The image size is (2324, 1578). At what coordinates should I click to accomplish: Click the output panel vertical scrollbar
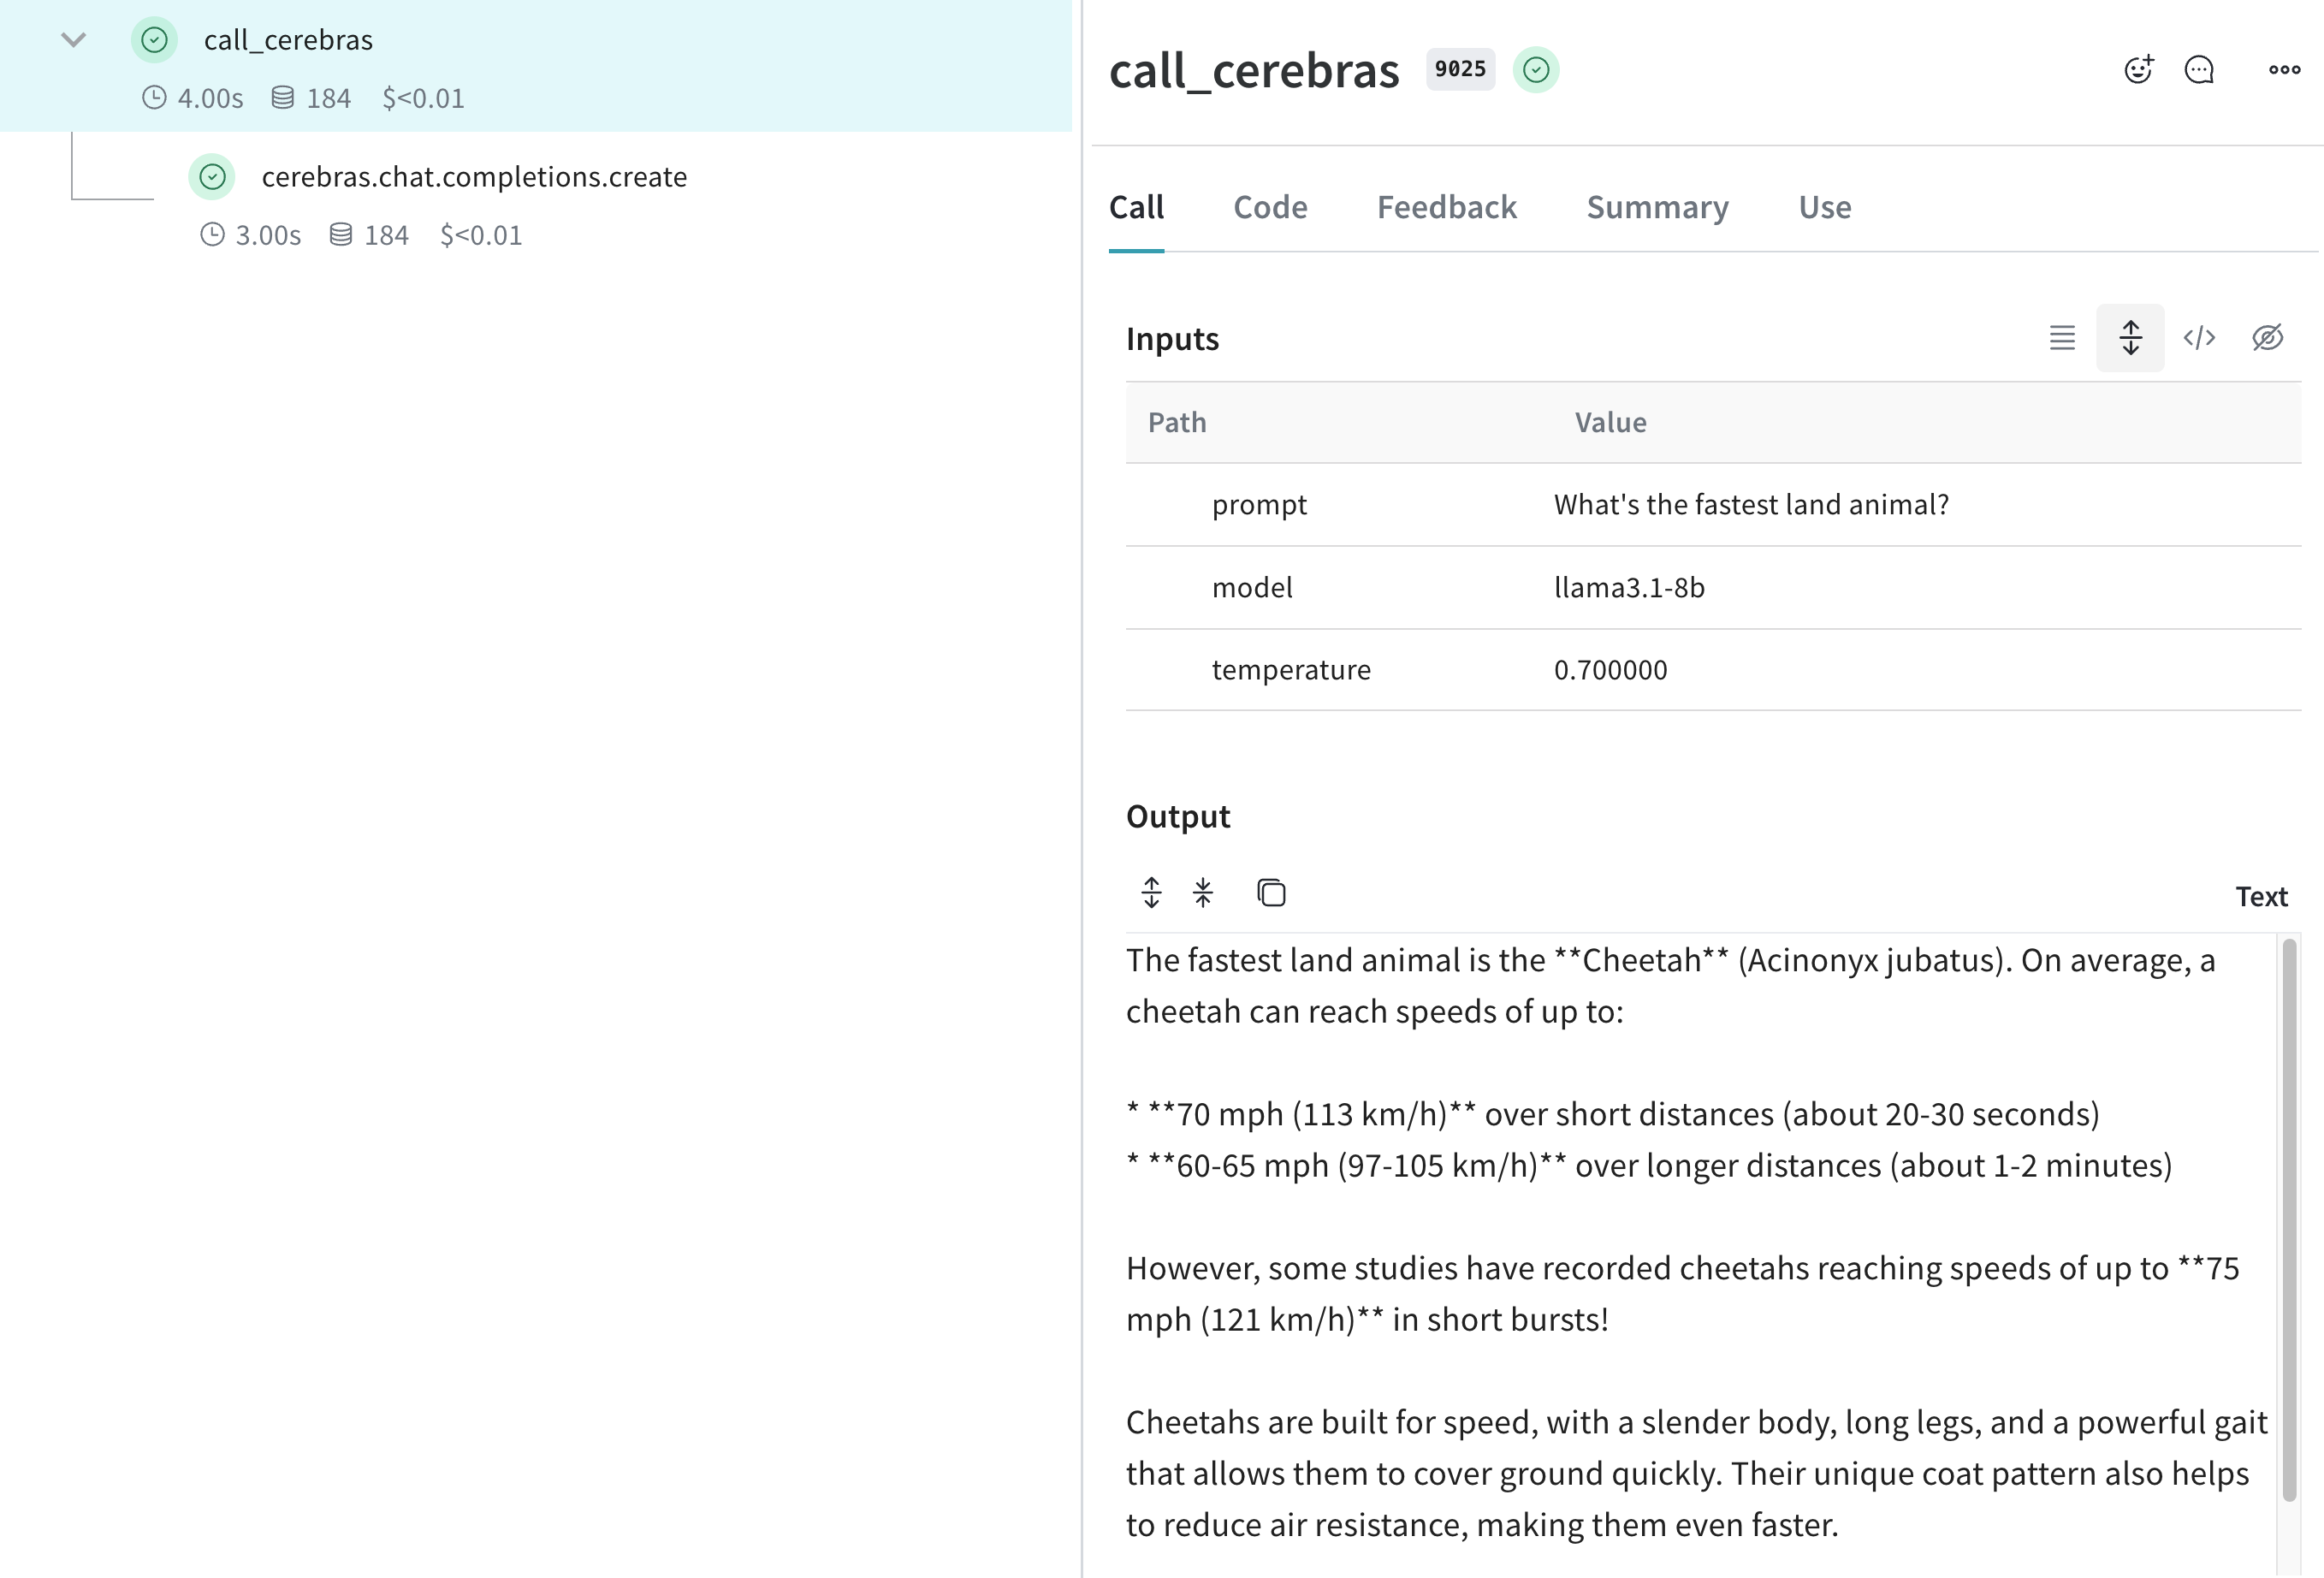tap(2289, 1219)
